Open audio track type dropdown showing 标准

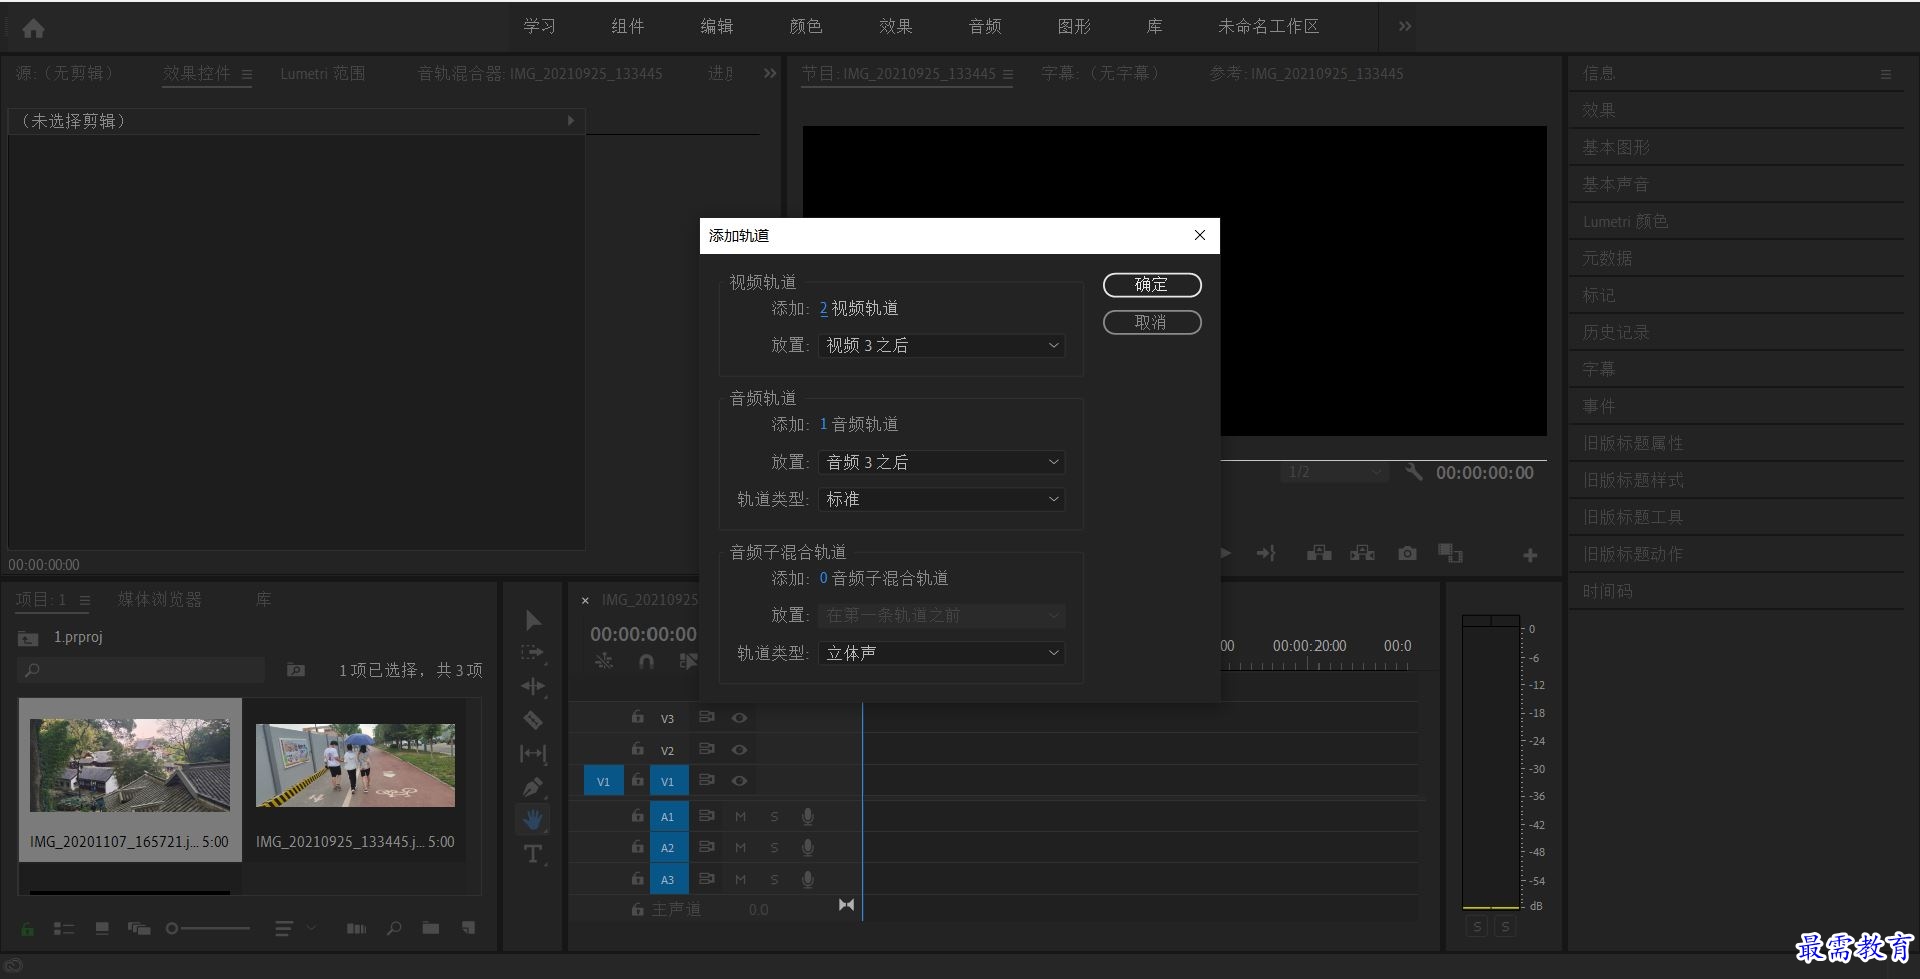point(942,499)
